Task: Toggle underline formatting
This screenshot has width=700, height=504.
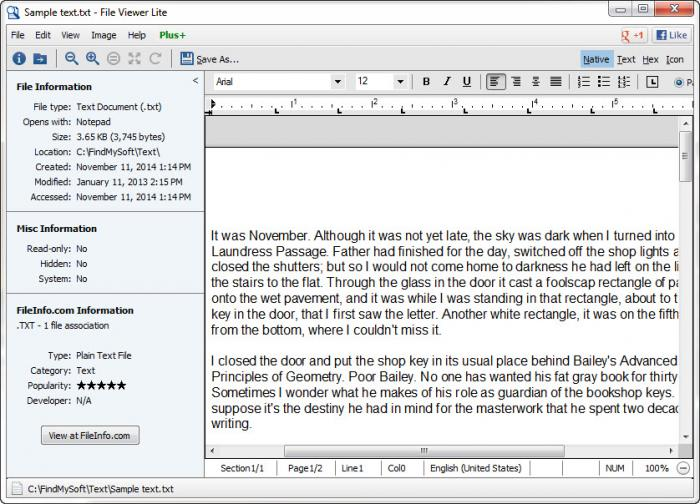Action: coord(466,82)
